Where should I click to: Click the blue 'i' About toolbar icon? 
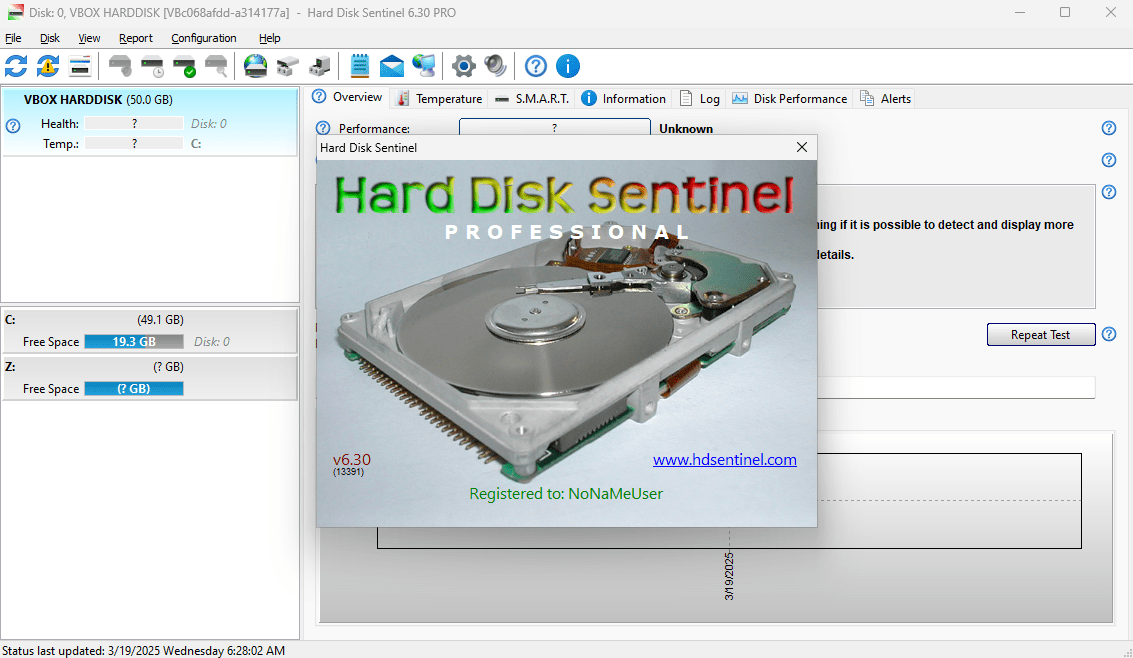pyautogui.click(x=568, y=66)
